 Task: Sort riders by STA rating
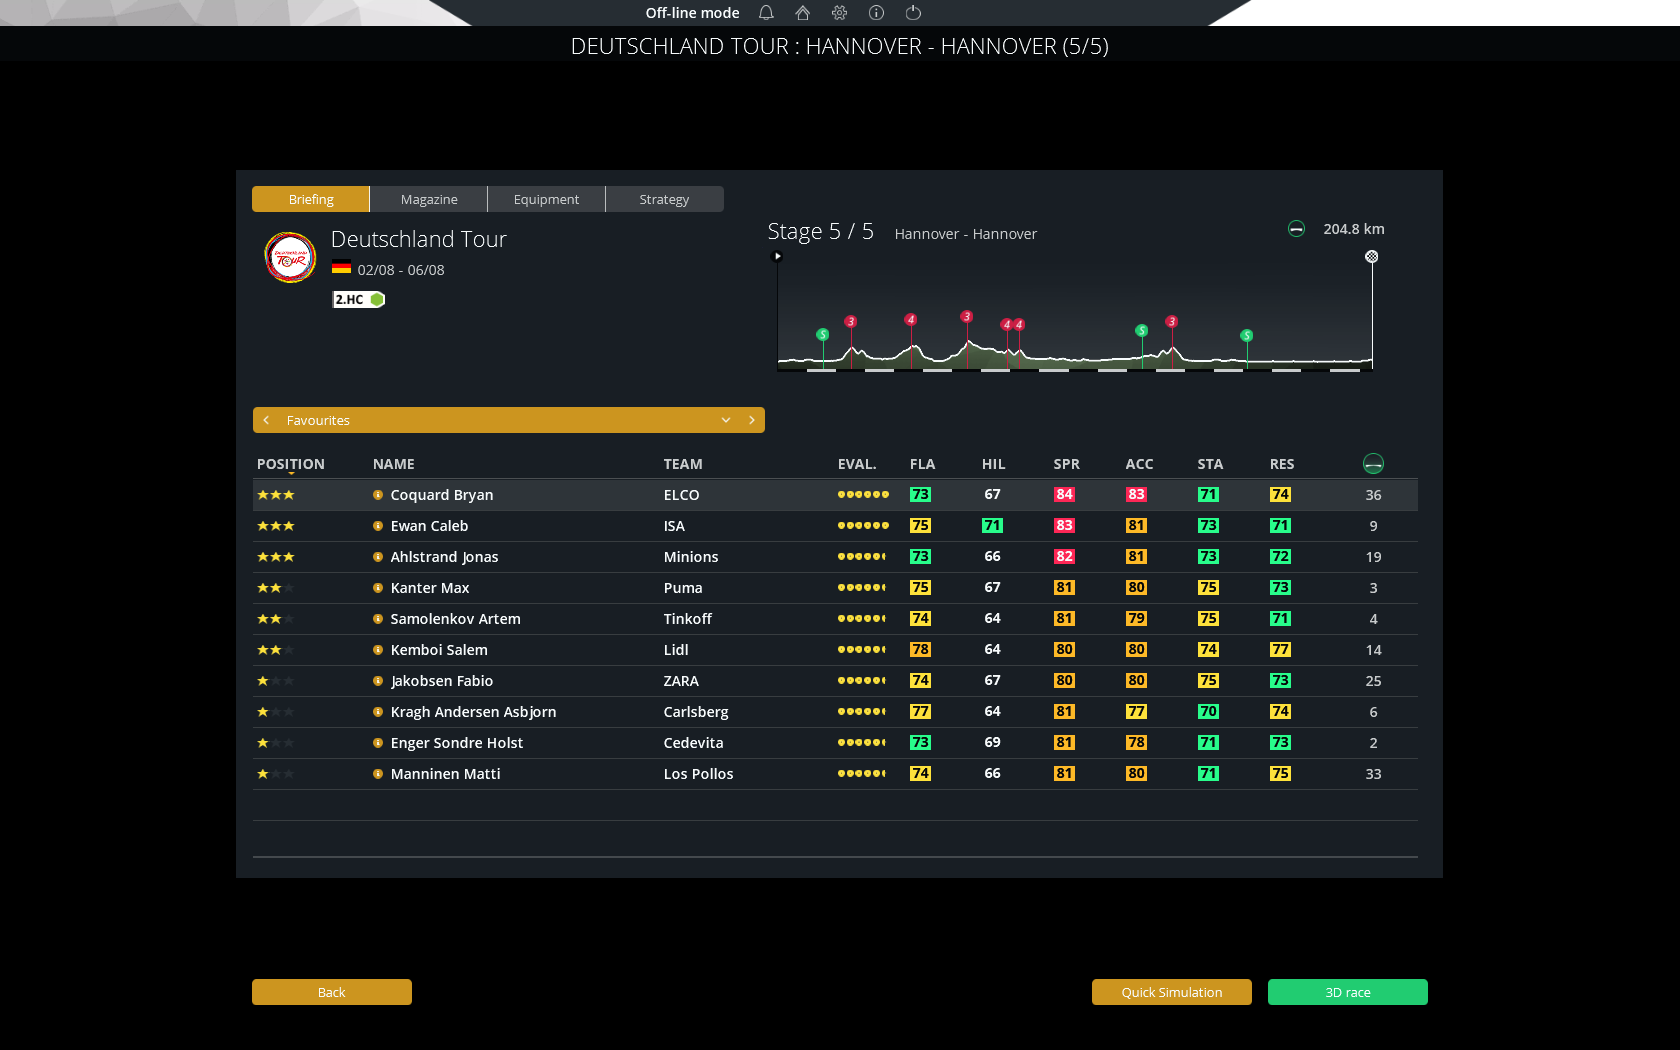click(1210, 464)
